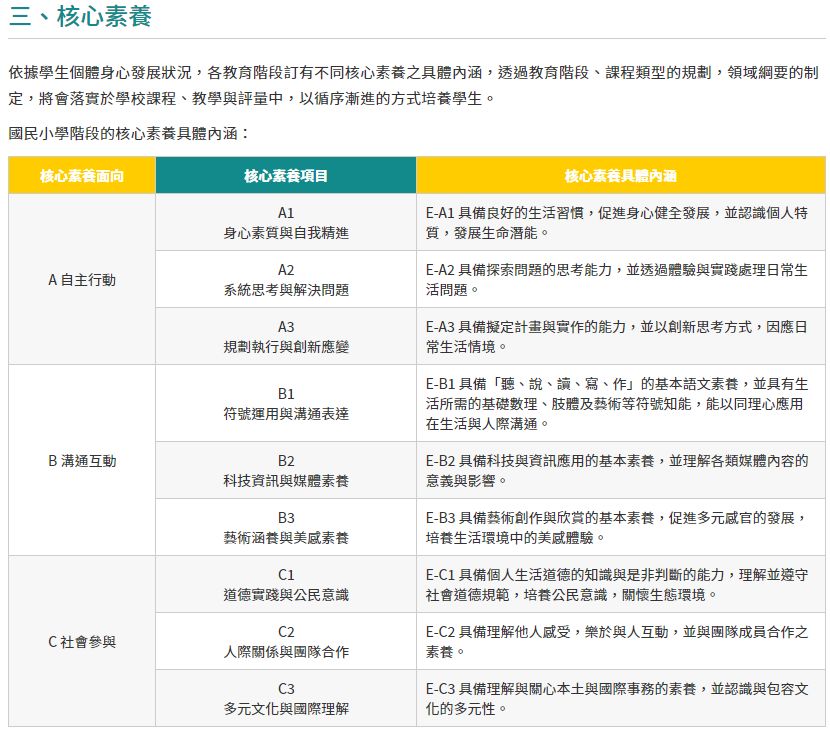Select the C 社會參與 category cell
Image resolution: width=830 pixels, height=731 pixels.
coord(82,641)
